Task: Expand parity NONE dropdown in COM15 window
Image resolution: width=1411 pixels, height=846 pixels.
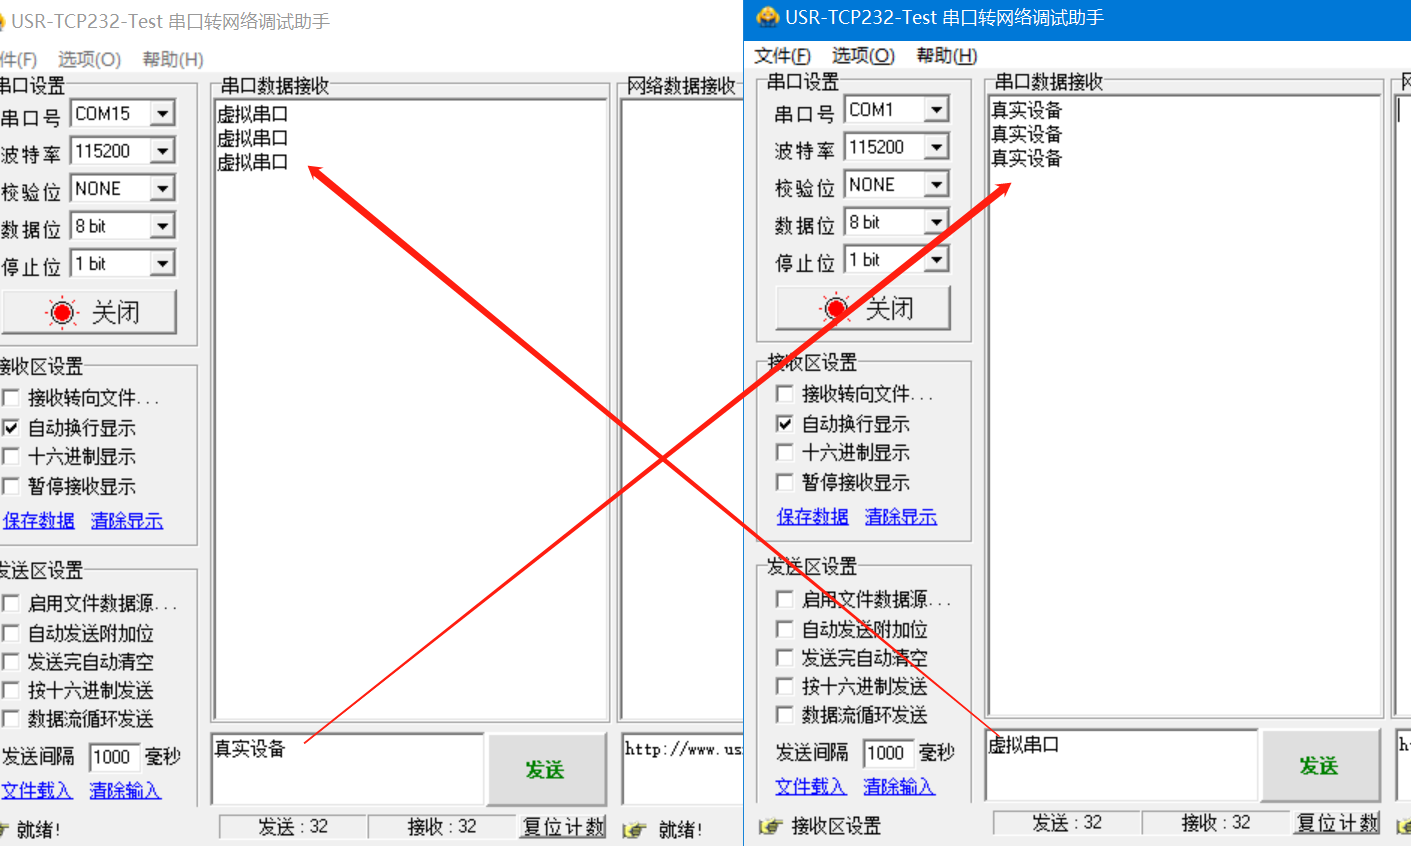Action: 163,189
